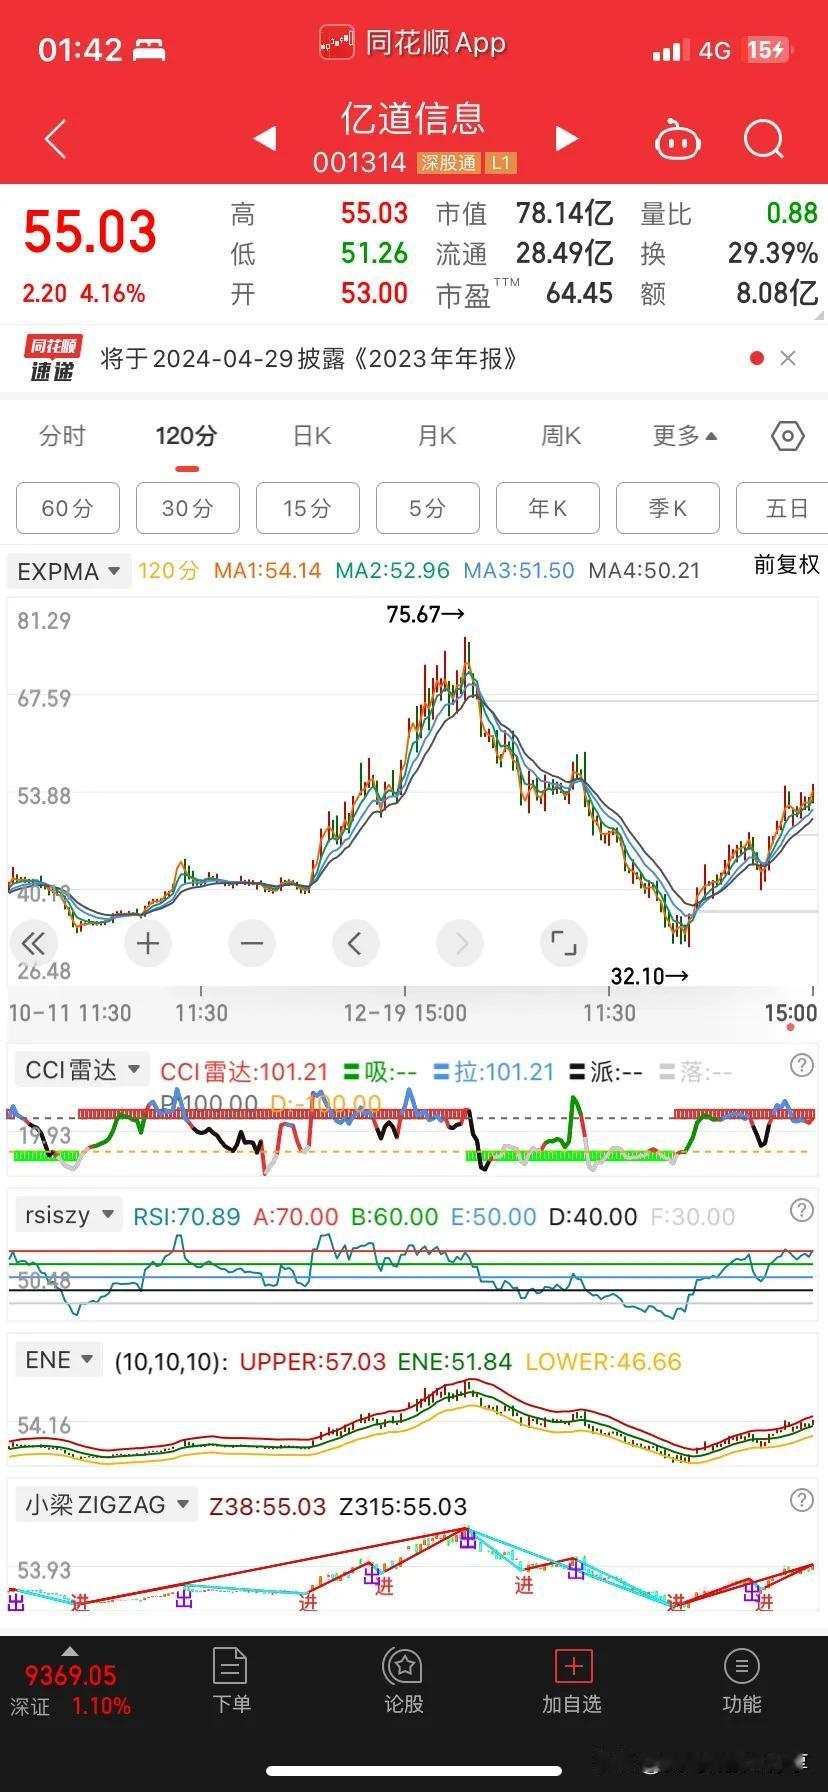Open the rsiszy indicator dropdown
828x1792 pixels.
(68, 1215)
